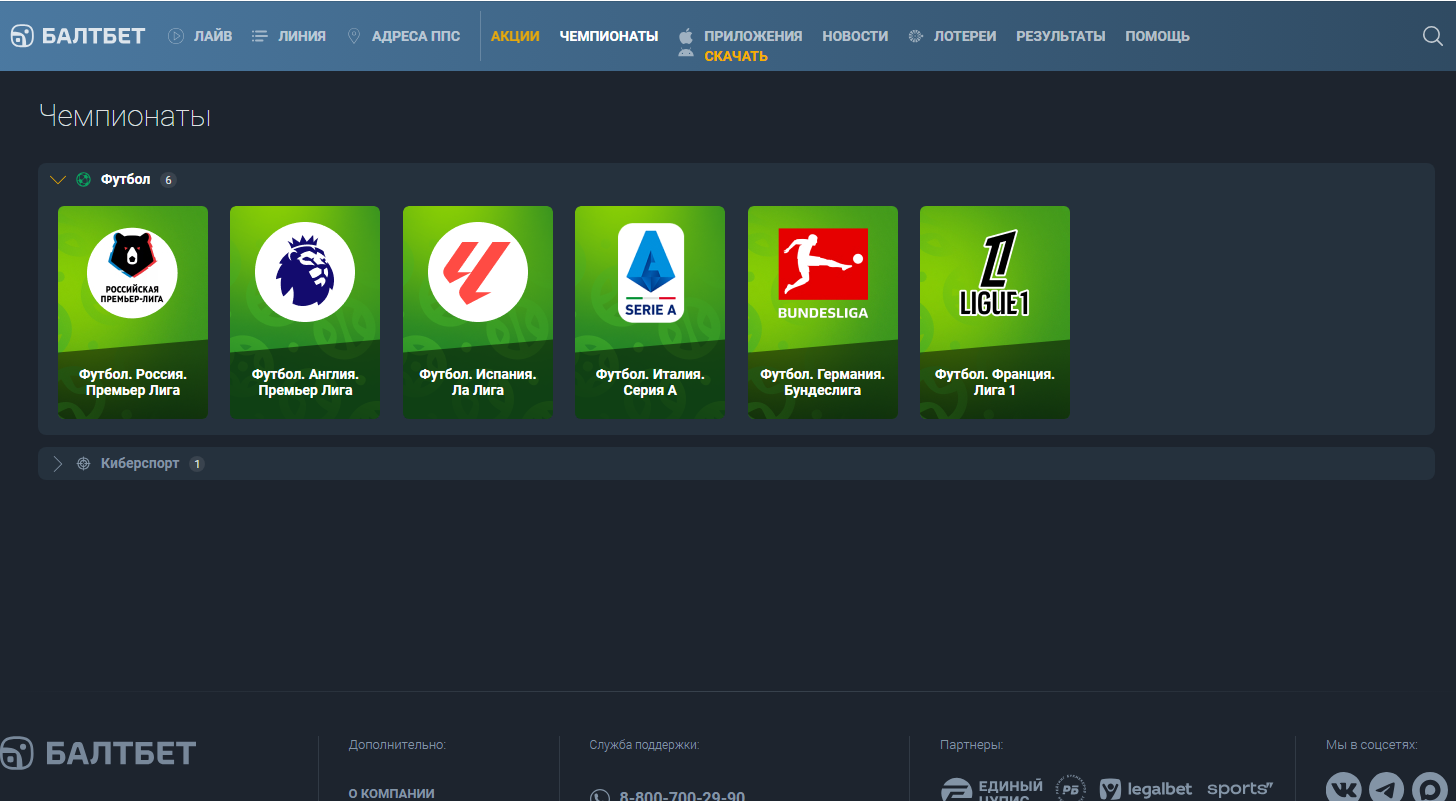Go to Лотереи

click(x=952, y=36)
